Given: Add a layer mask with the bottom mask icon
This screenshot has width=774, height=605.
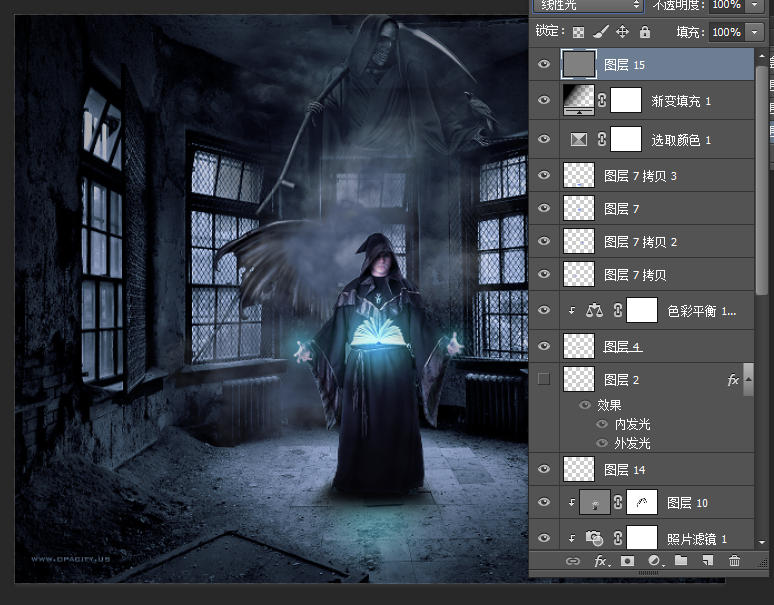Looking at the screenshot, I should click(x=628, y=561).
